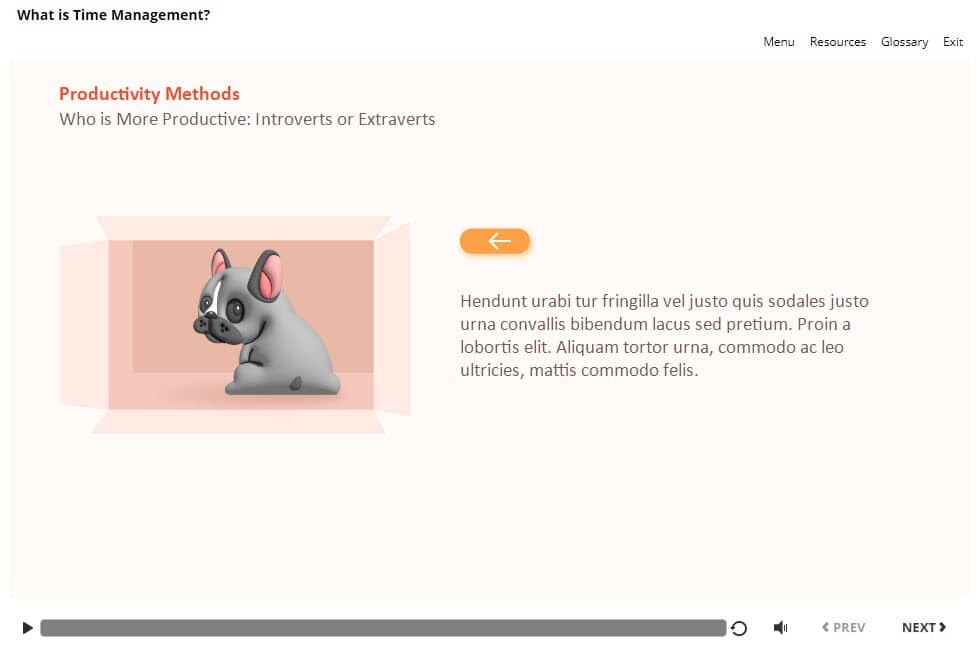This screenshot has height=658, width=980.
Task: Go to the next slide with NEXT
Action: (x=924, y=627)
